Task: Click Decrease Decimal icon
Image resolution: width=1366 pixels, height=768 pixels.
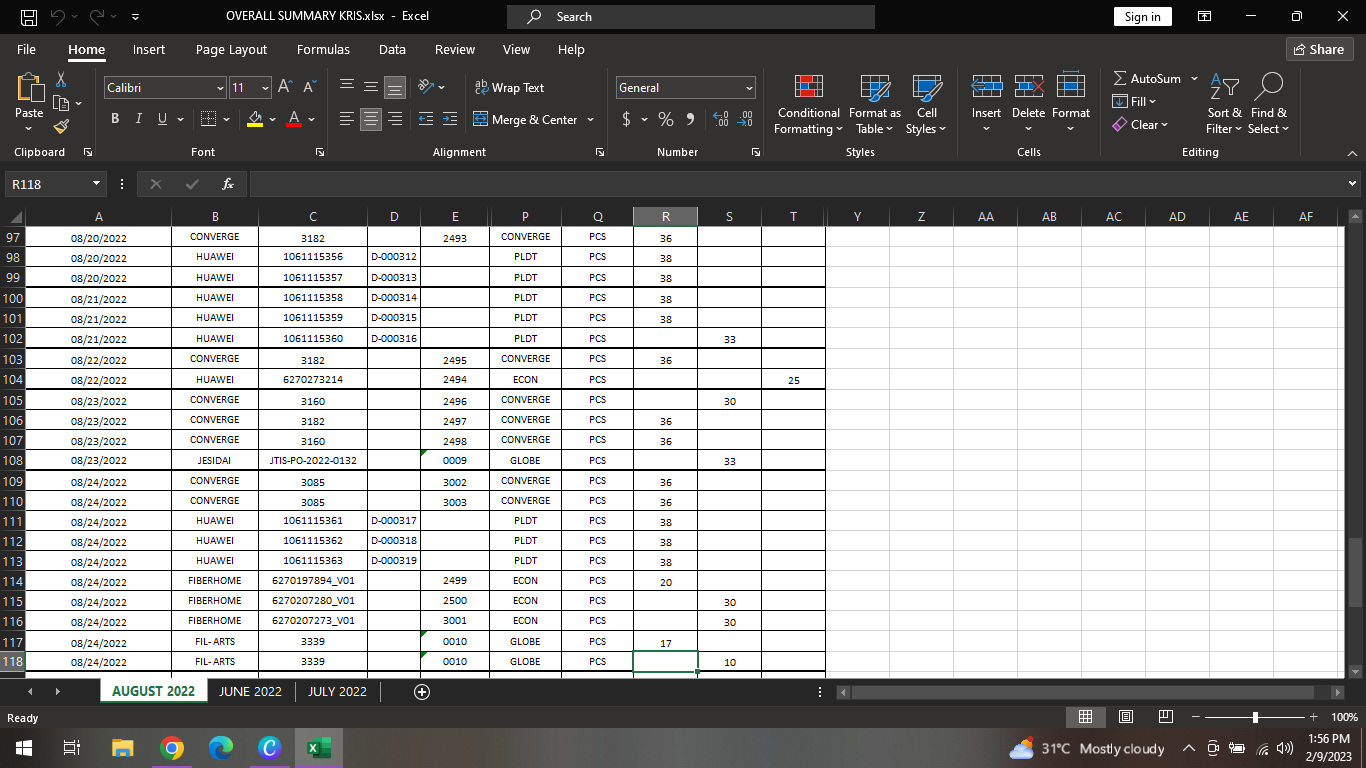Action: [745, 120]
